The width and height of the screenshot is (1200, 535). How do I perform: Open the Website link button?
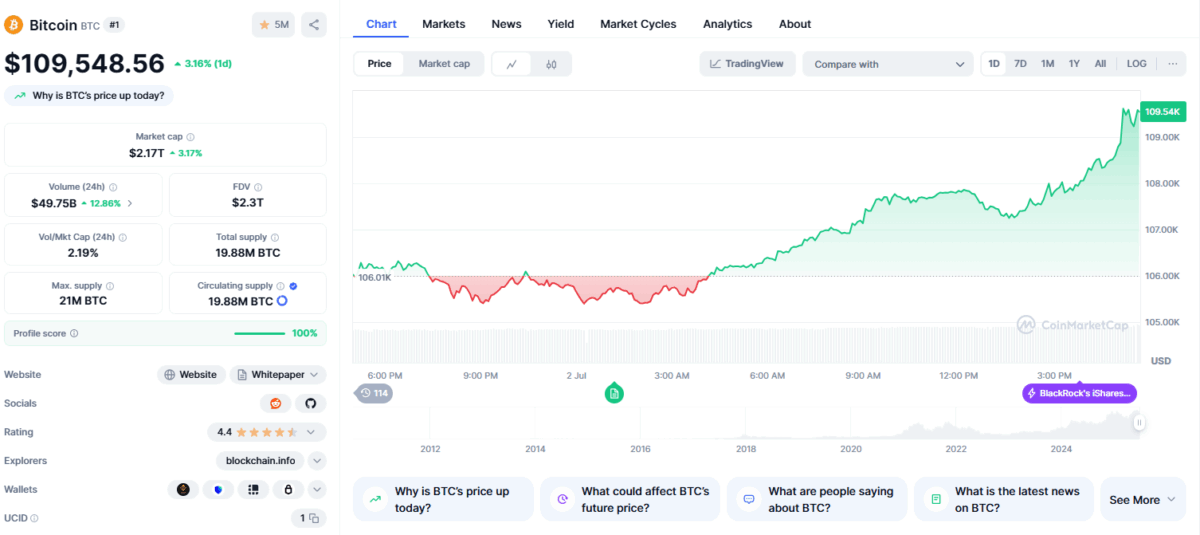190,375
